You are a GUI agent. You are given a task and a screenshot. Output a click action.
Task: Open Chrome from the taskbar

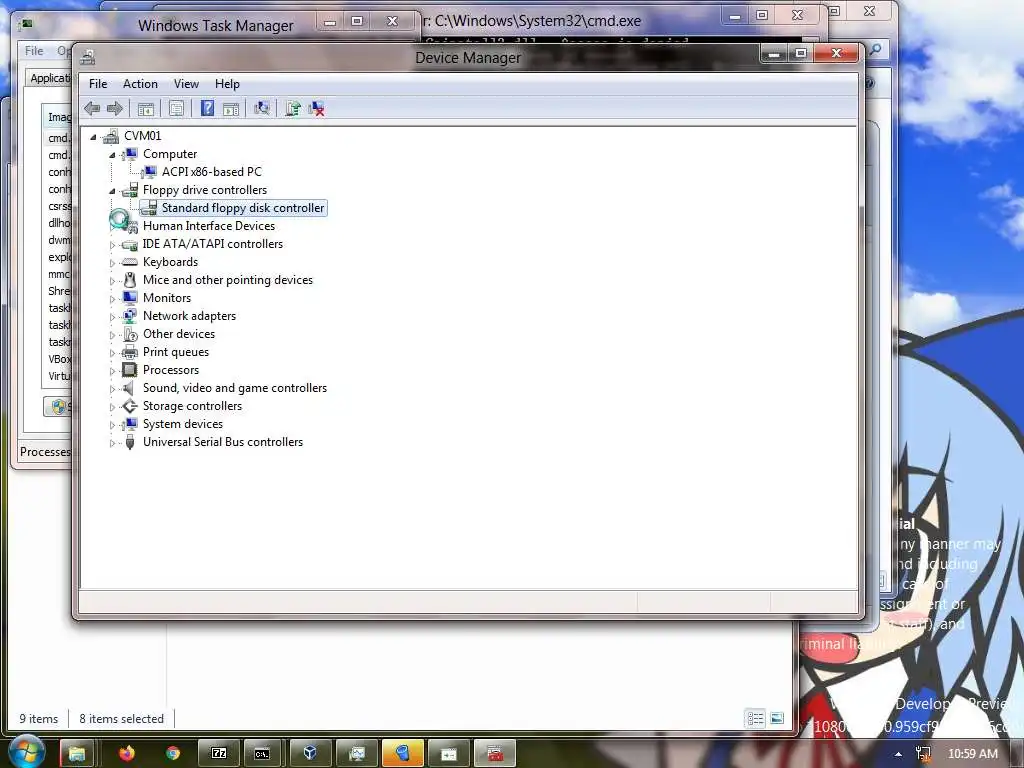(x=172, y=754)
